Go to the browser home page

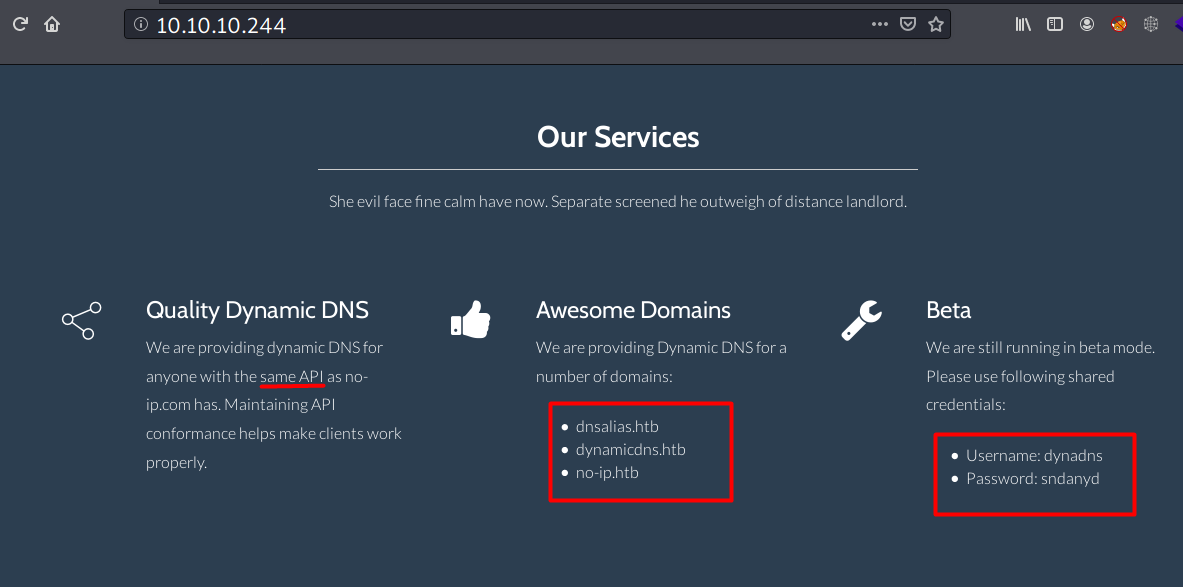[52, 25]
